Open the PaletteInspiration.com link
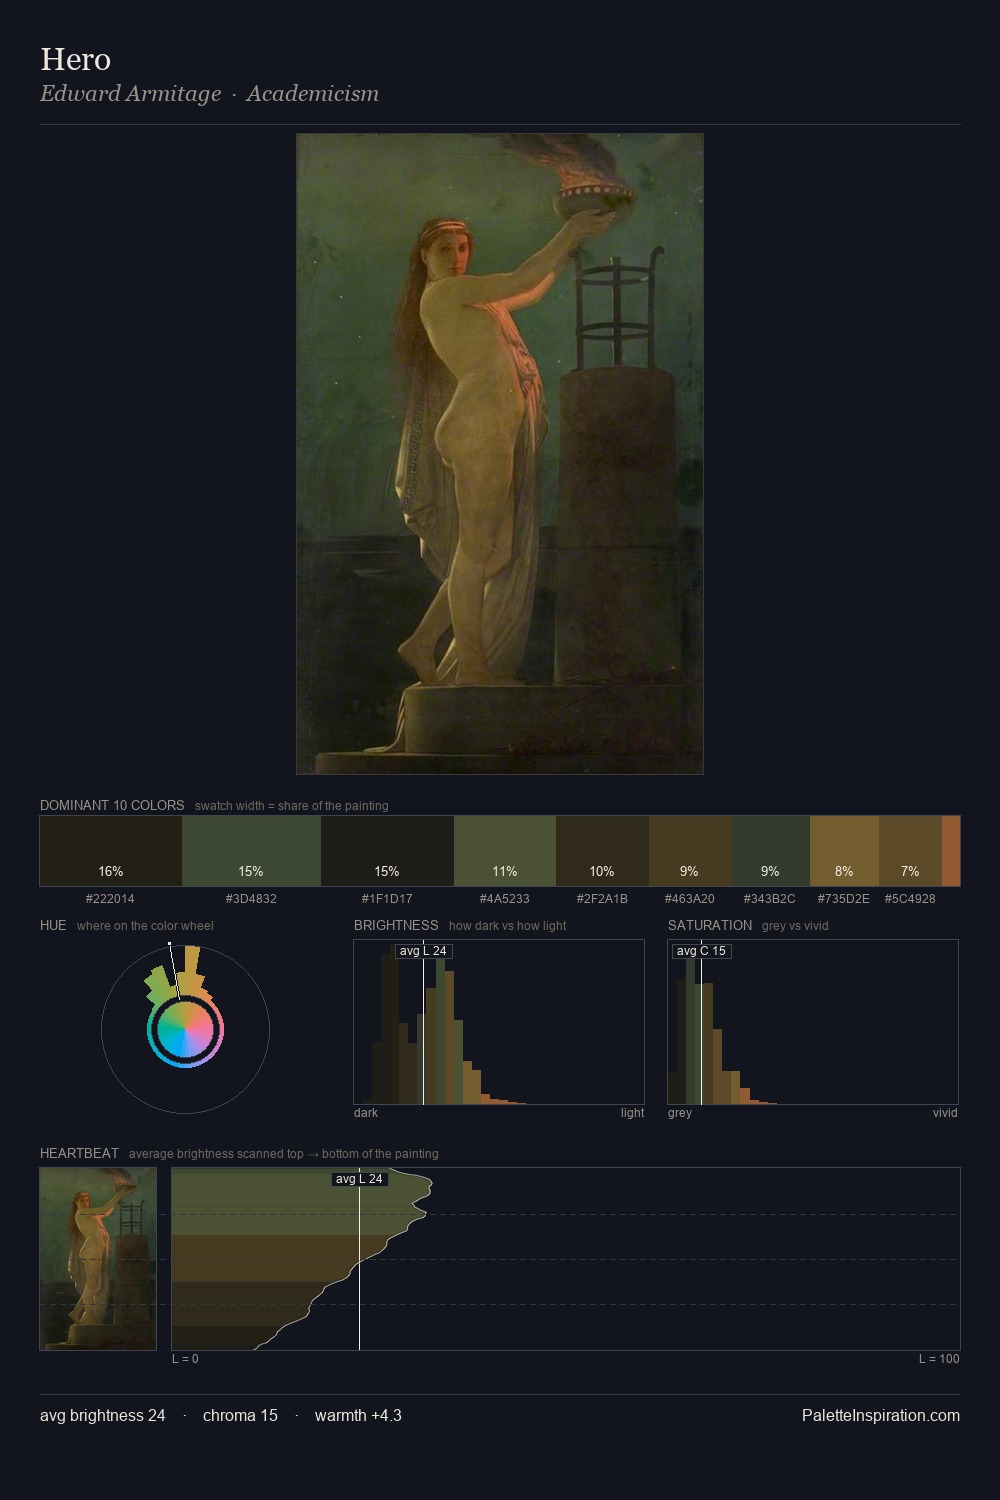1000x1500 pixels. 881,1415
